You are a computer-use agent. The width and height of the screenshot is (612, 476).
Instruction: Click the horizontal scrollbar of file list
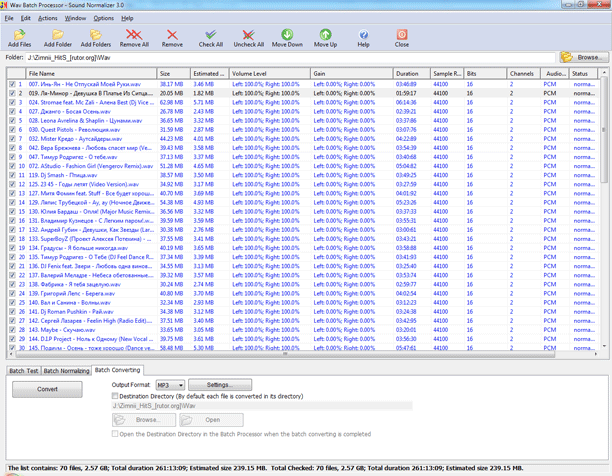coord(285,354)
